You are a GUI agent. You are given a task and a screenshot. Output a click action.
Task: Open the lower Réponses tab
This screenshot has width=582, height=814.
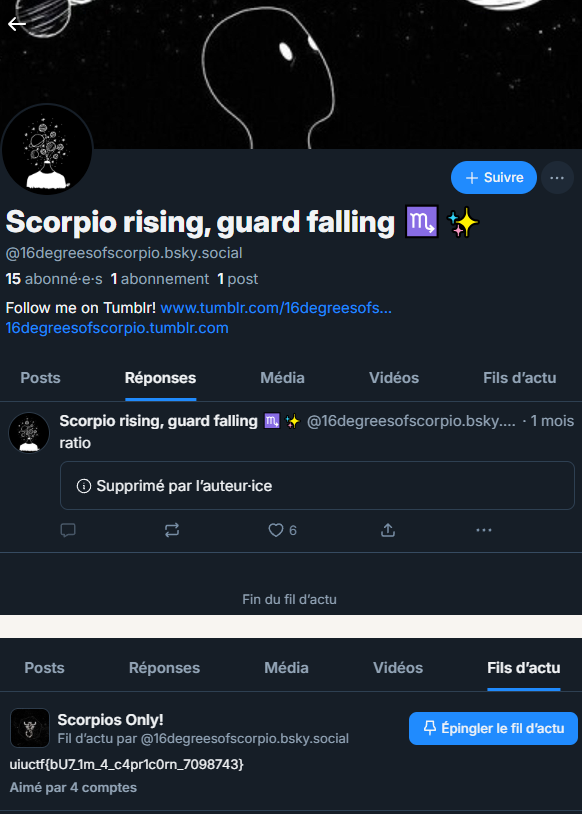[164, 668]
